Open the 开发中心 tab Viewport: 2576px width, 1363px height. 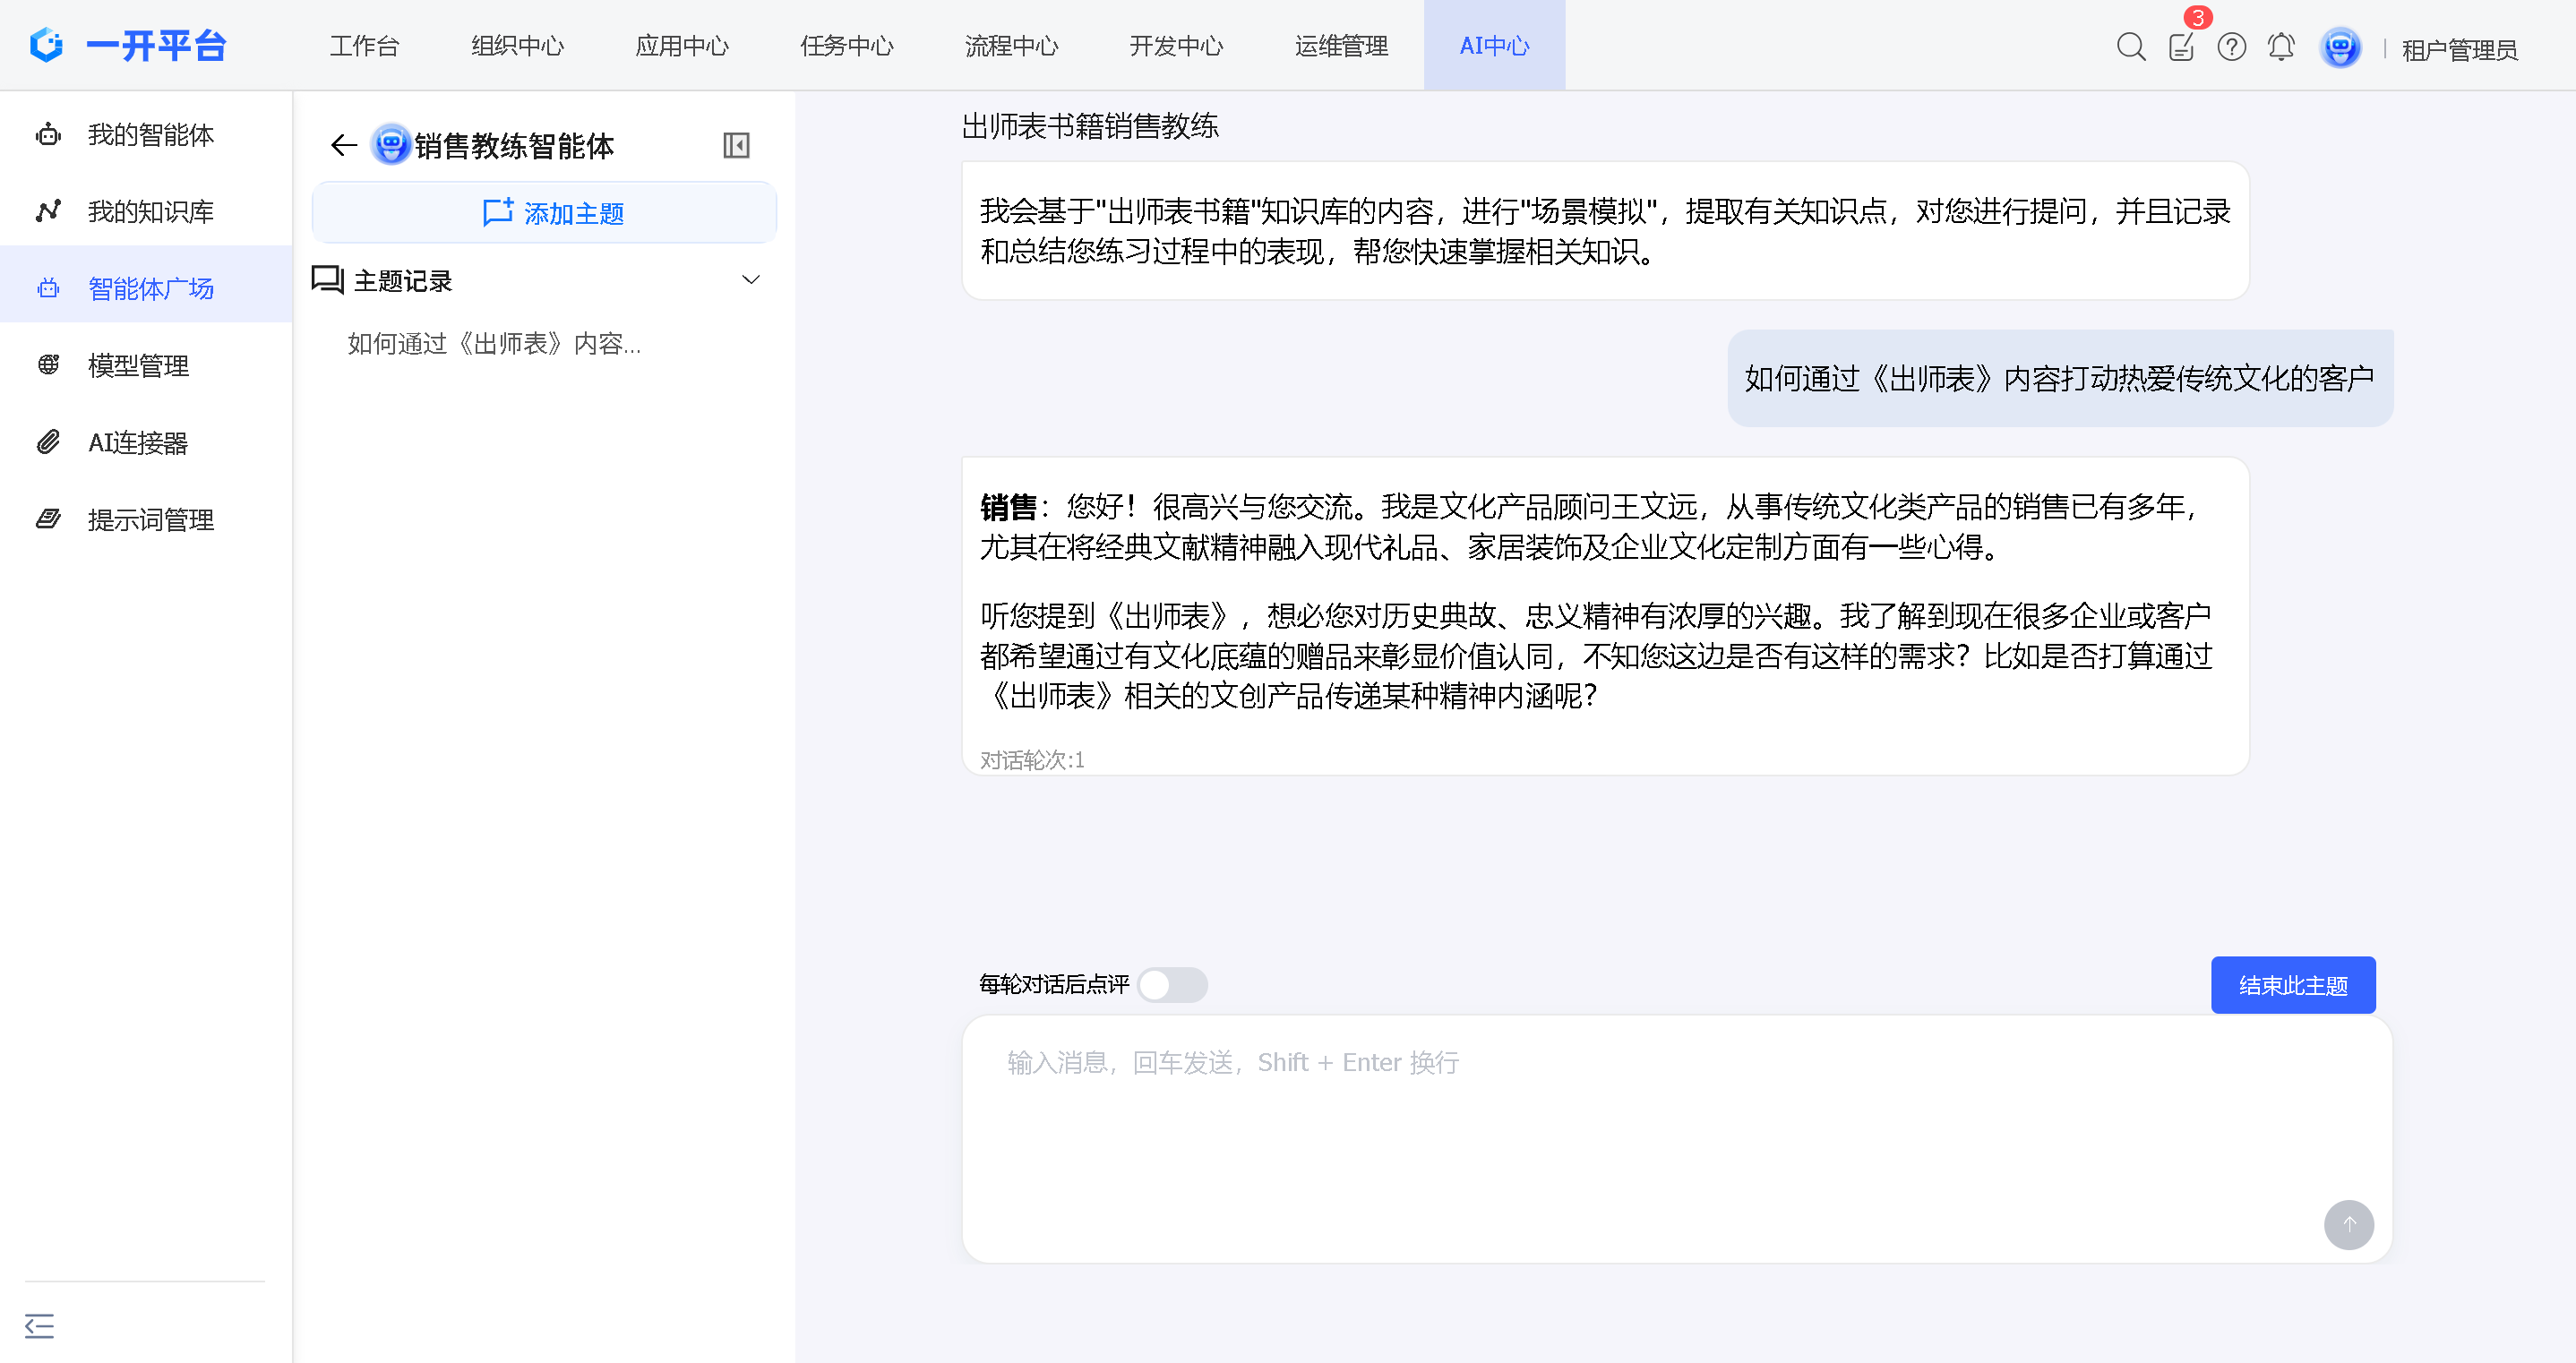(1176, 46)
